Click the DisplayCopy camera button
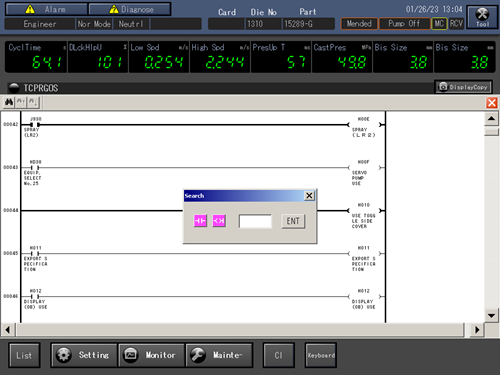This screenshot has height=375, width=500. tap(463, 87)
